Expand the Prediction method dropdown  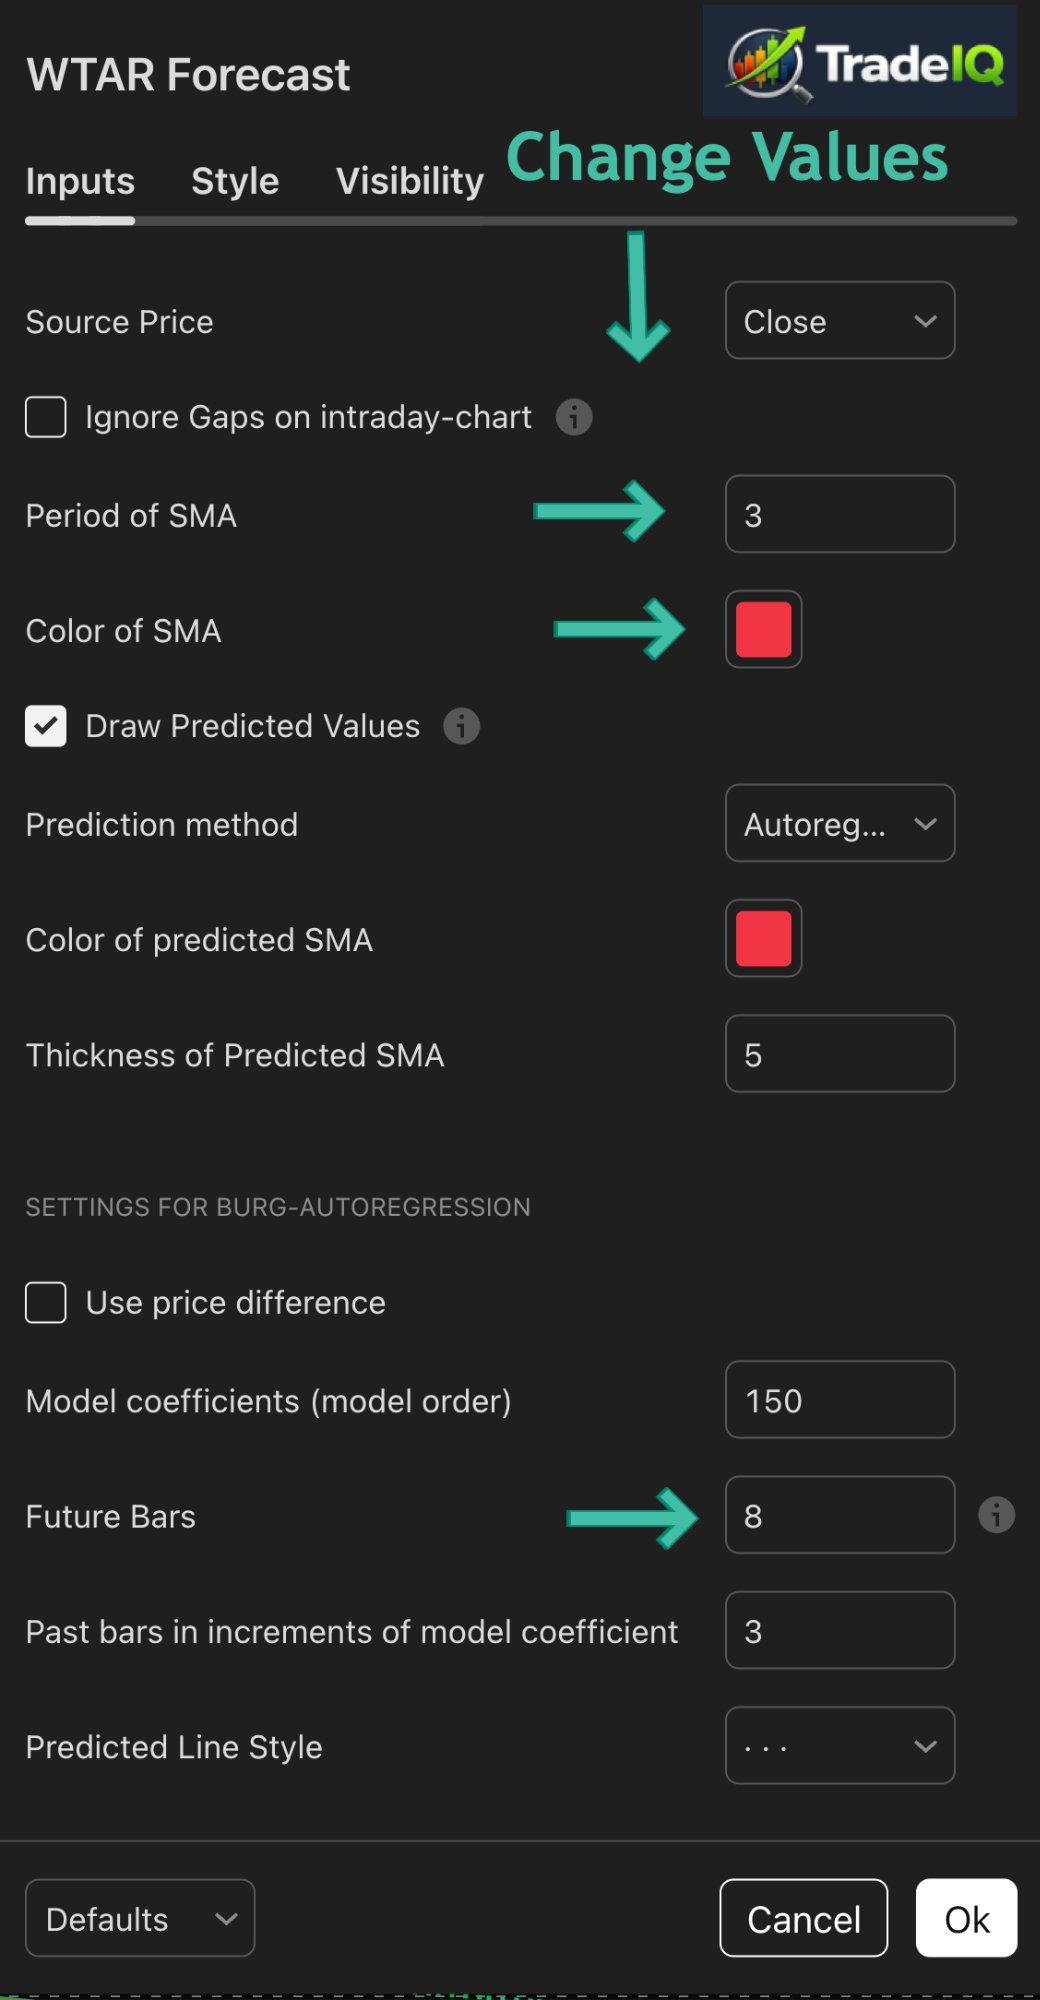point(839,824)
